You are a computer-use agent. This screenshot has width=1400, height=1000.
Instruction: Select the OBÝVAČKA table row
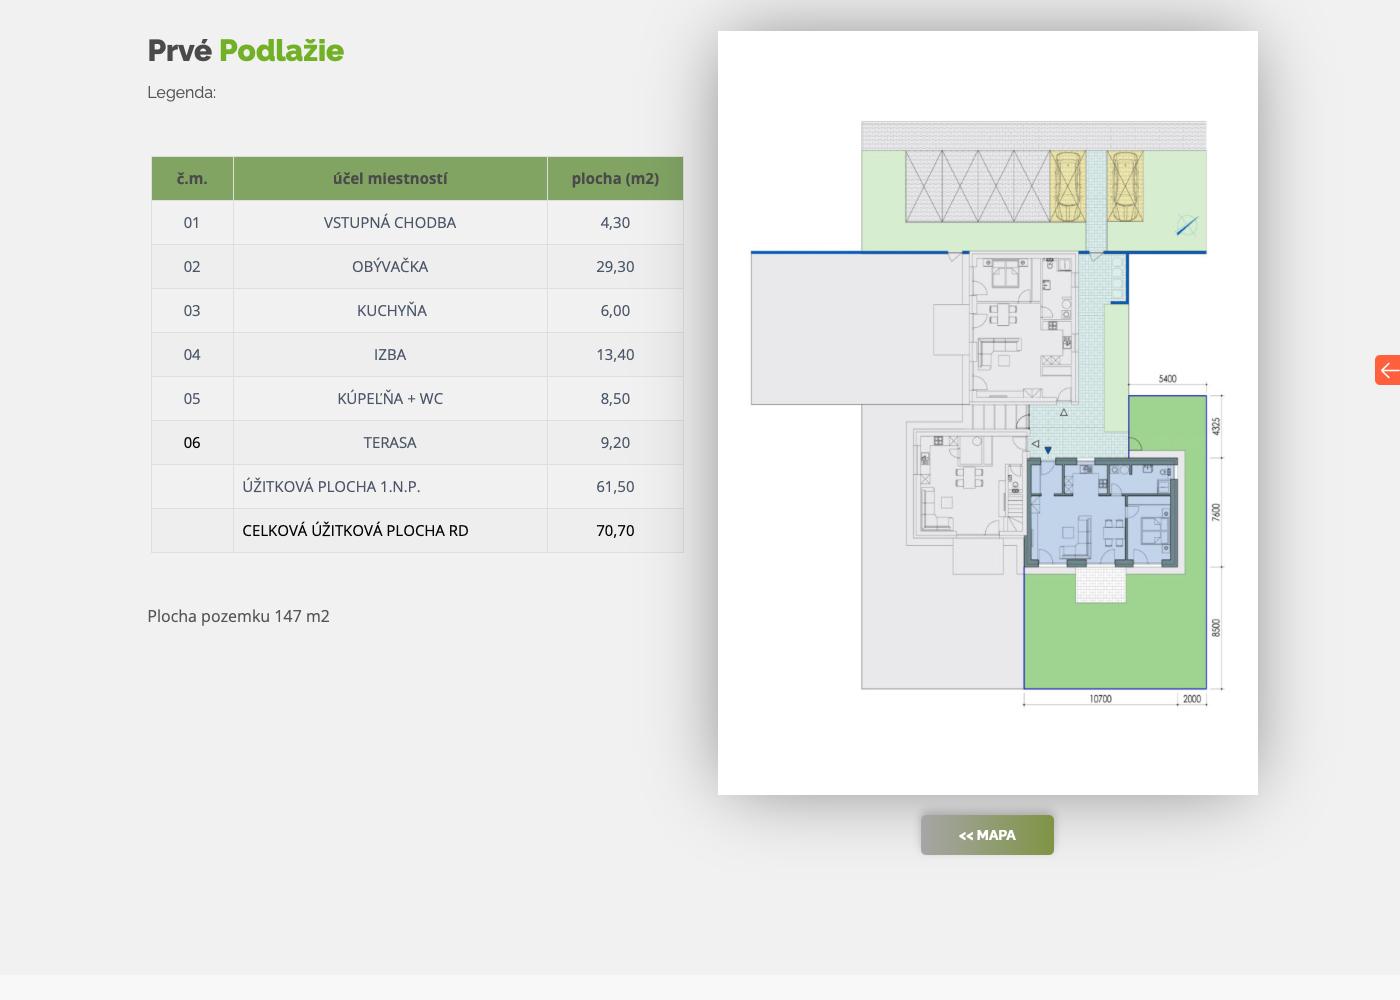click(x=417, y=267)
